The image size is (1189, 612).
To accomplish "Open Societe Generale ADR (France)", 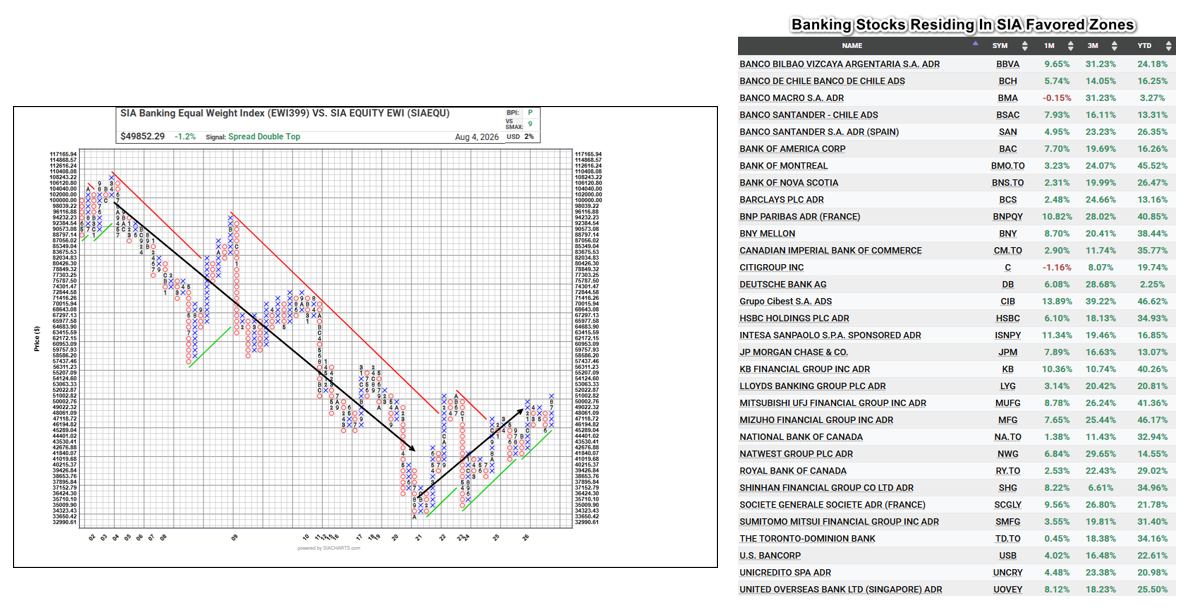I will point(833,505).
